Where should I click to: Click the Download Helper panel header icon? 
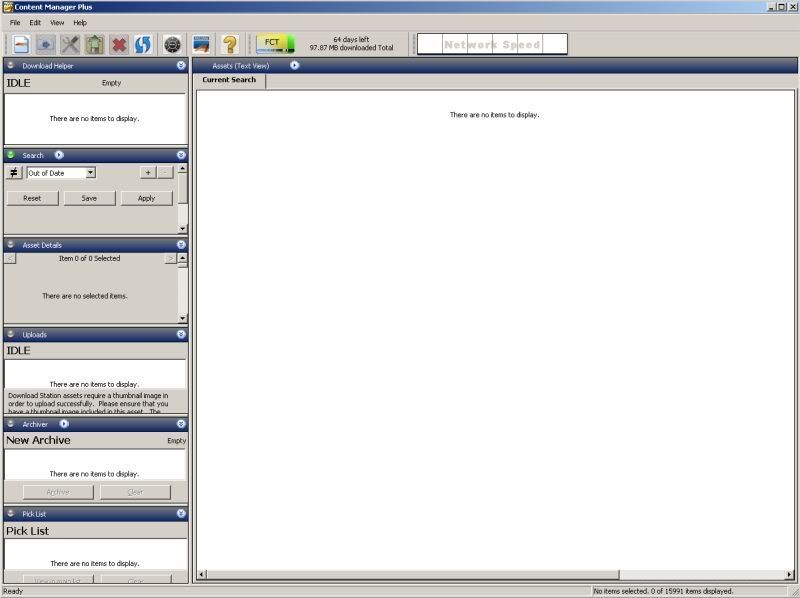point(11,65)
